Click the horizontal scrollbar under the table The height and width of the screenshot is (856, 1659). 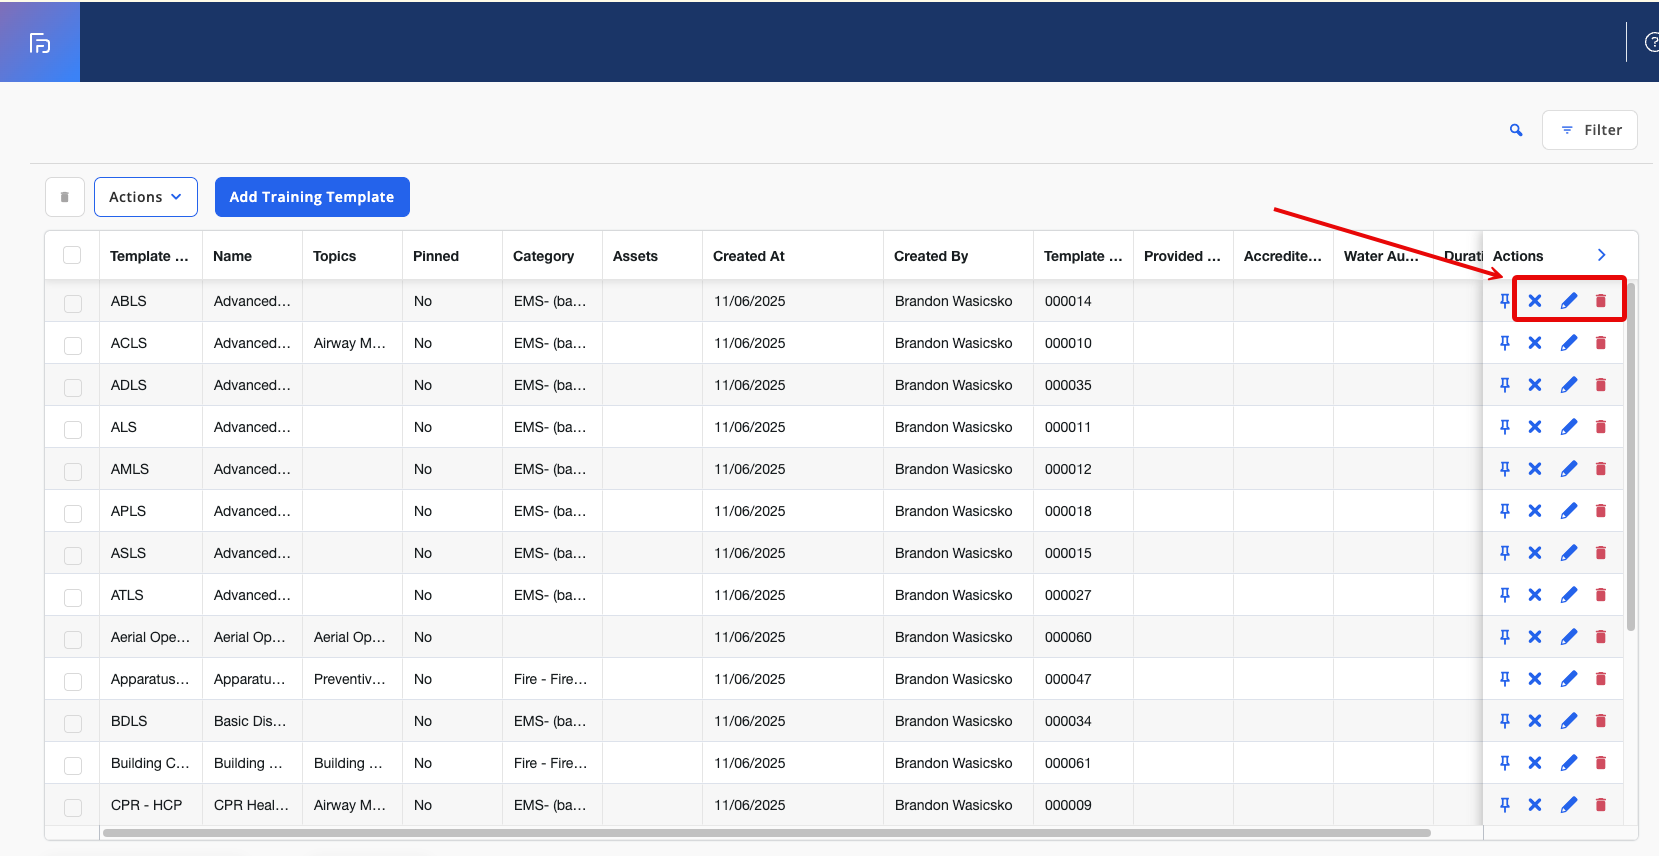tap(766, 833)
